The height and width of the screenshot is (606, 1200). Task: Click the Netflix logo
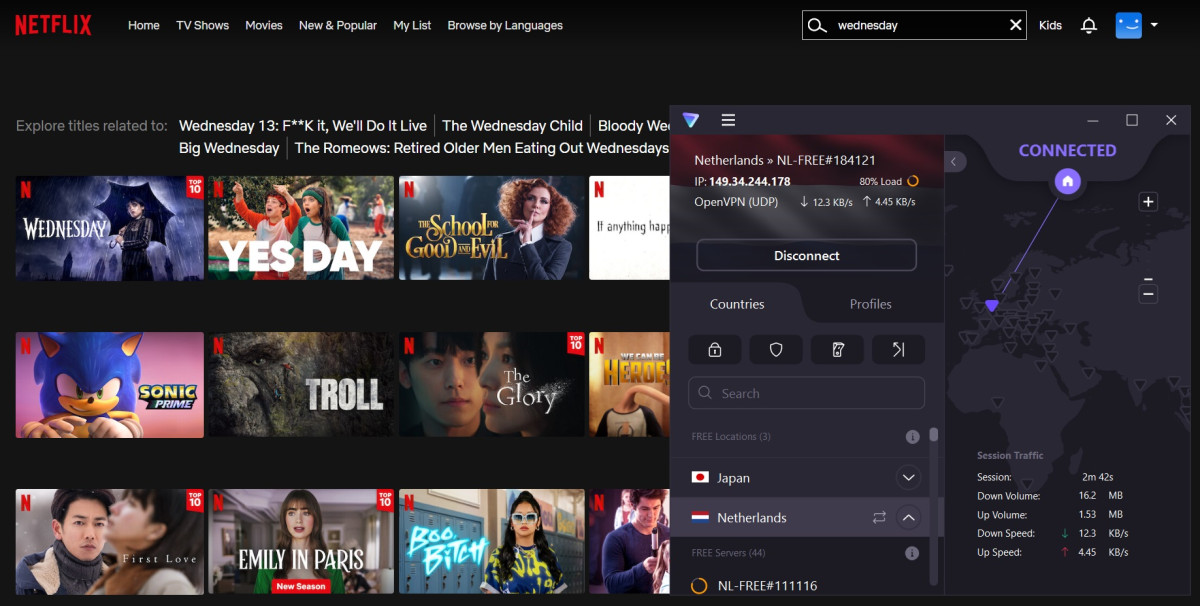pos(53,25)
